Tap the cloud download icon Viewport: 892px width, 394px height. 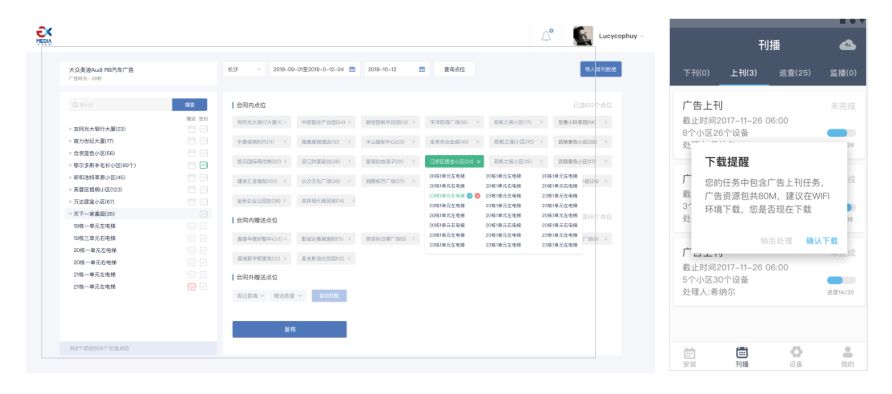point(848,45)
